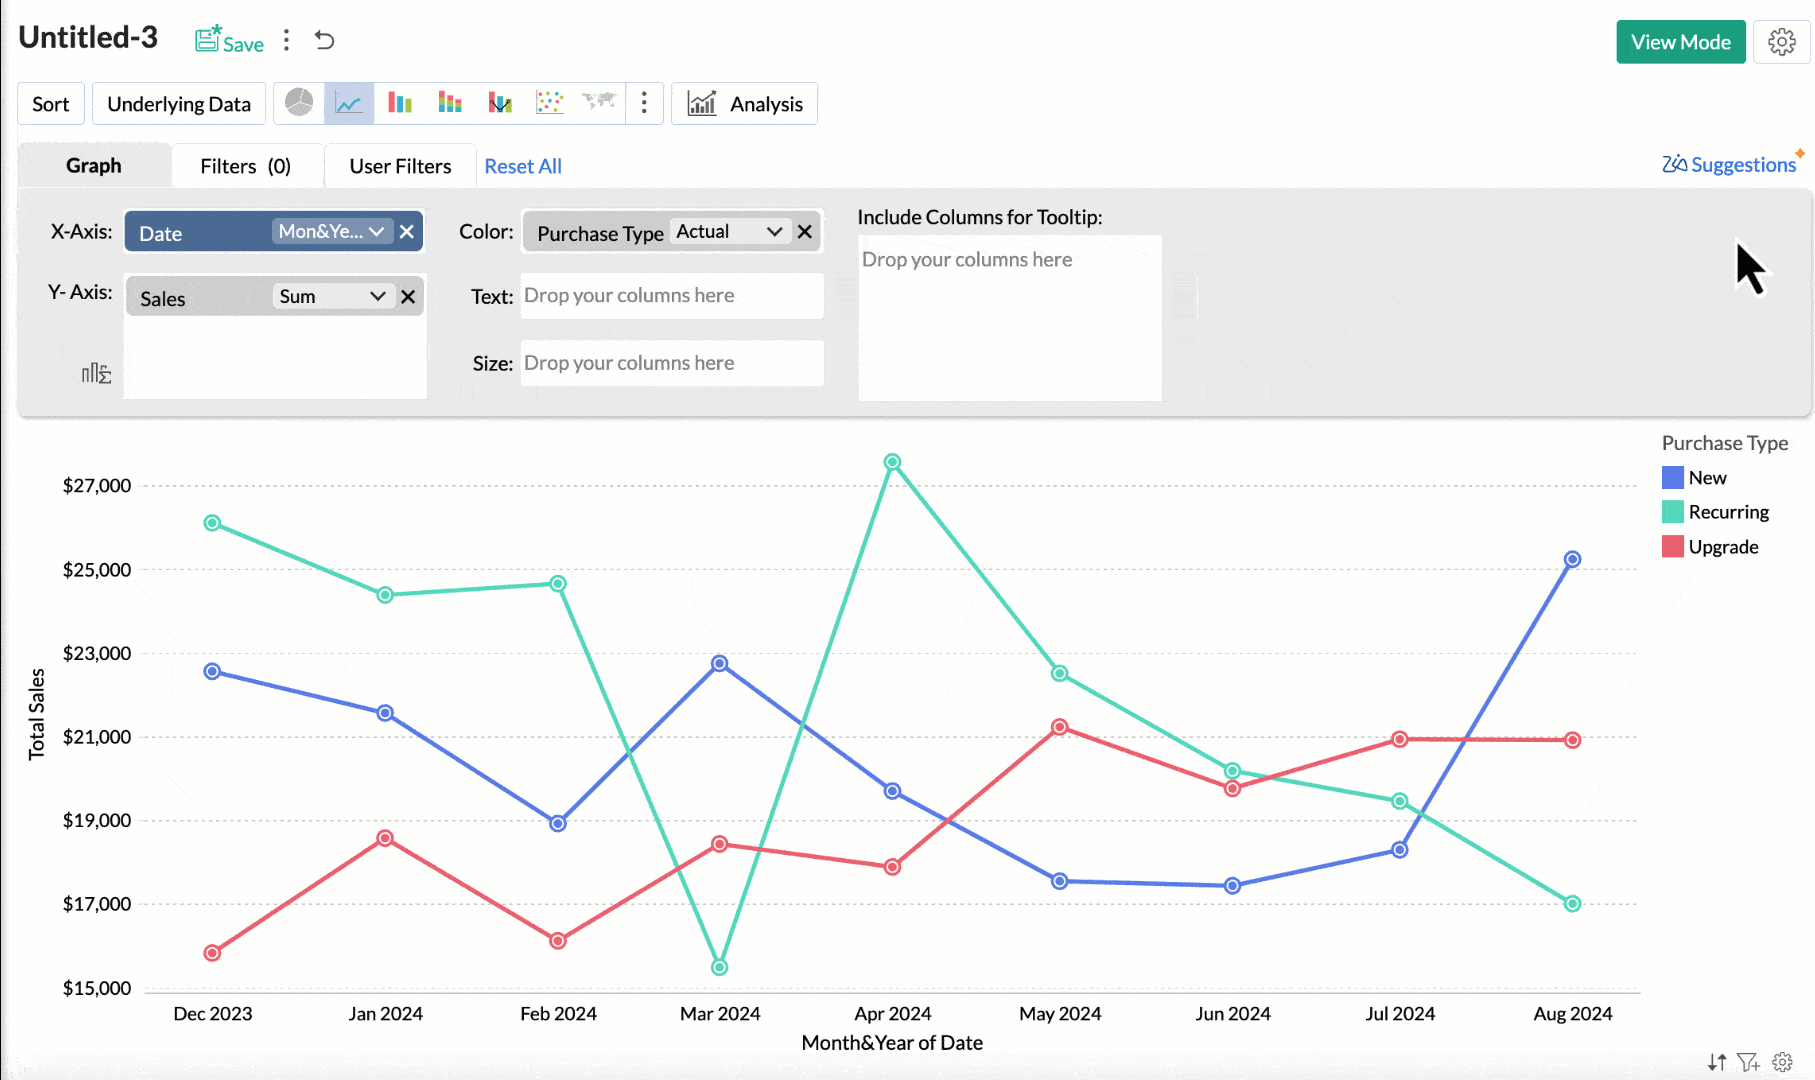Click the undo arrow icon
The height and width of the screenshot is (1080, 1815).
tap(324, 40)
